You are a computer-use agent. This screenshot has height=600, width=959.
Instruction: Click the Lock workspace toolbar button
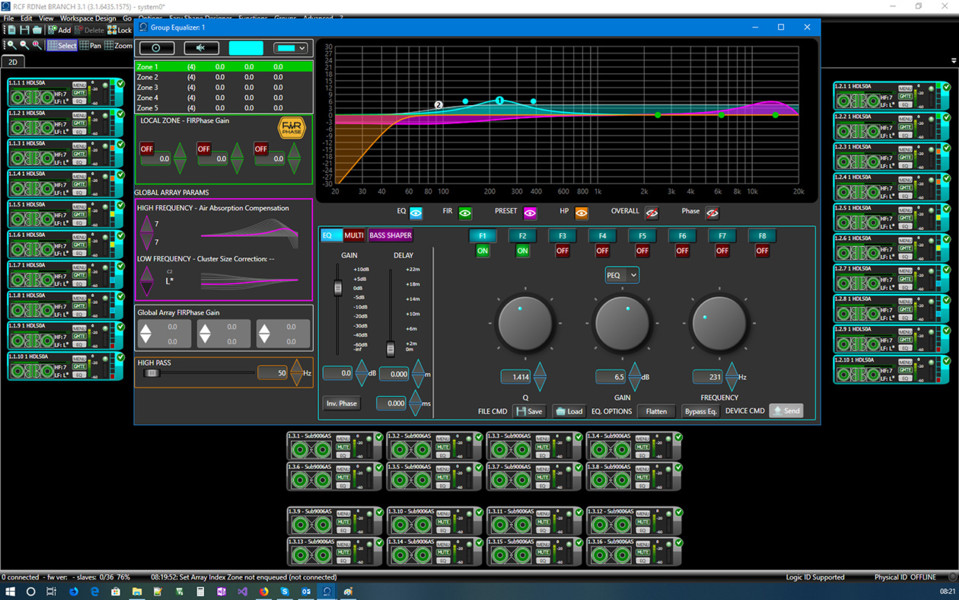pos(119,29)
